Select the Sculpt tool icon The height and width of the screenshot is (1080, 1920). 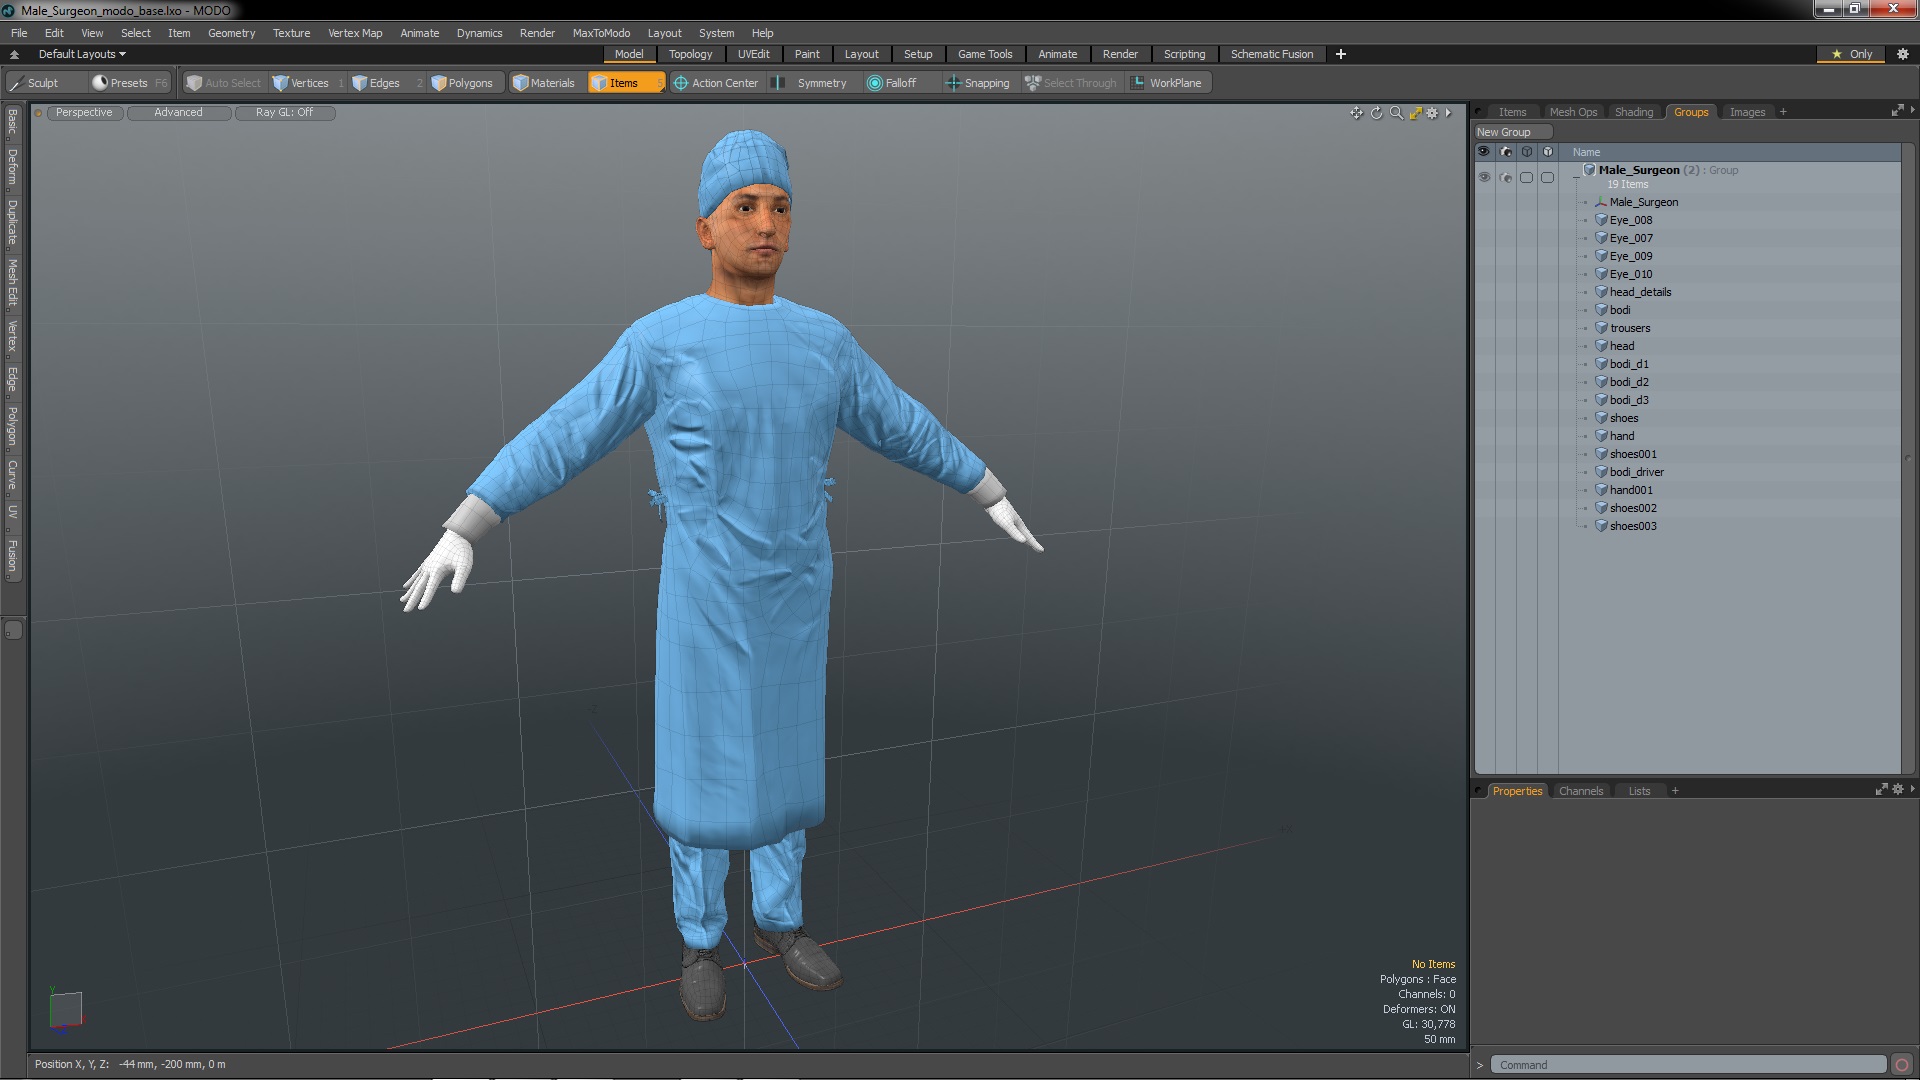(x=16, y=83)
